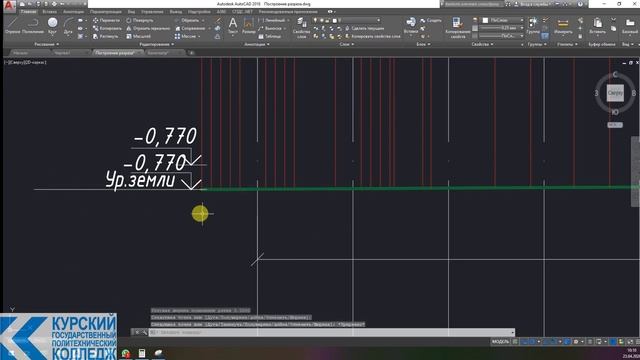Expand the Рисование panel

(47, 44)
